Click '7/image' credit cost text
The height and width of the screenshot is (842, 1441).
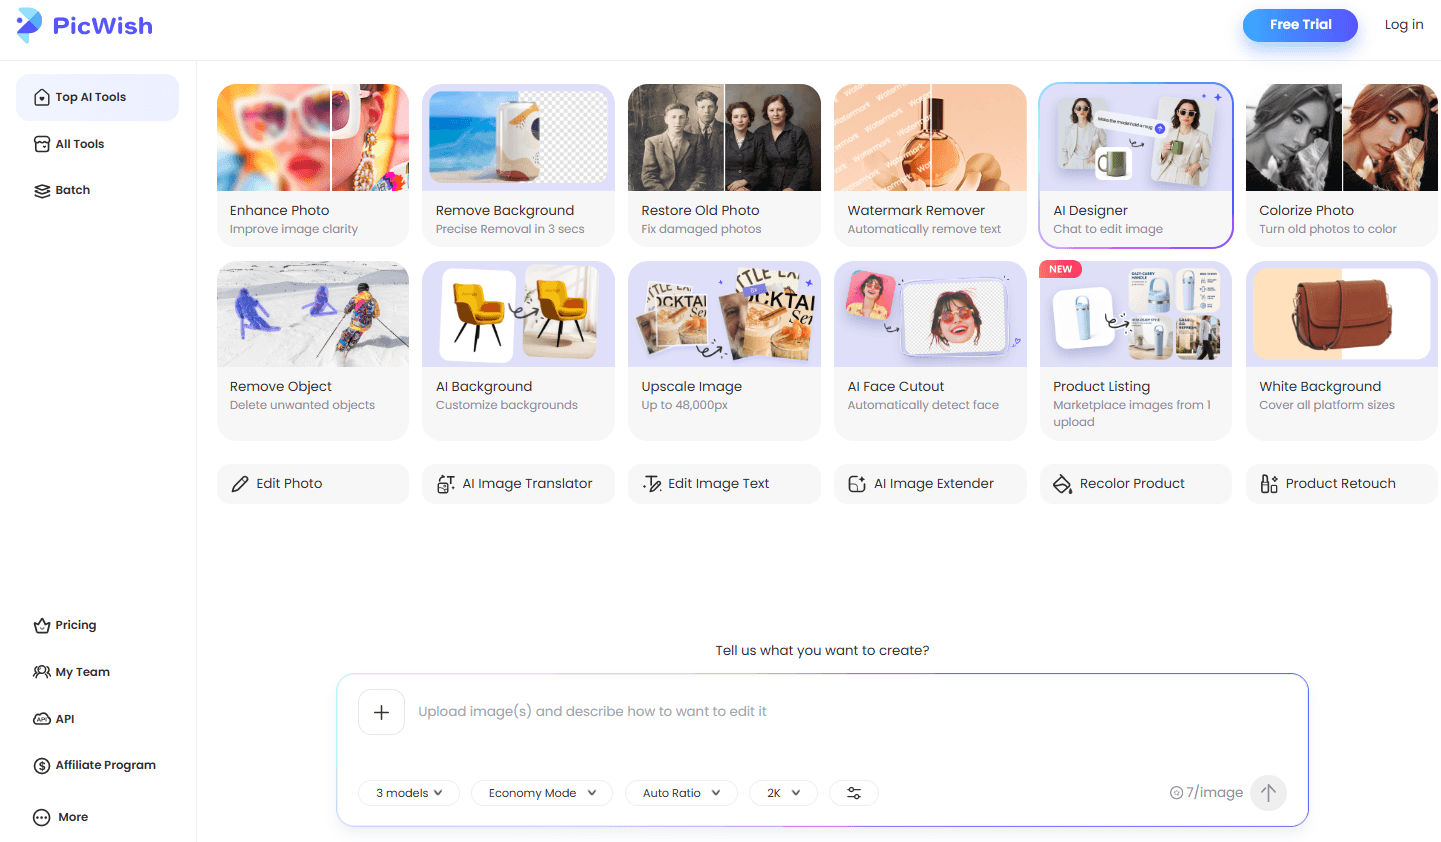1215,793
